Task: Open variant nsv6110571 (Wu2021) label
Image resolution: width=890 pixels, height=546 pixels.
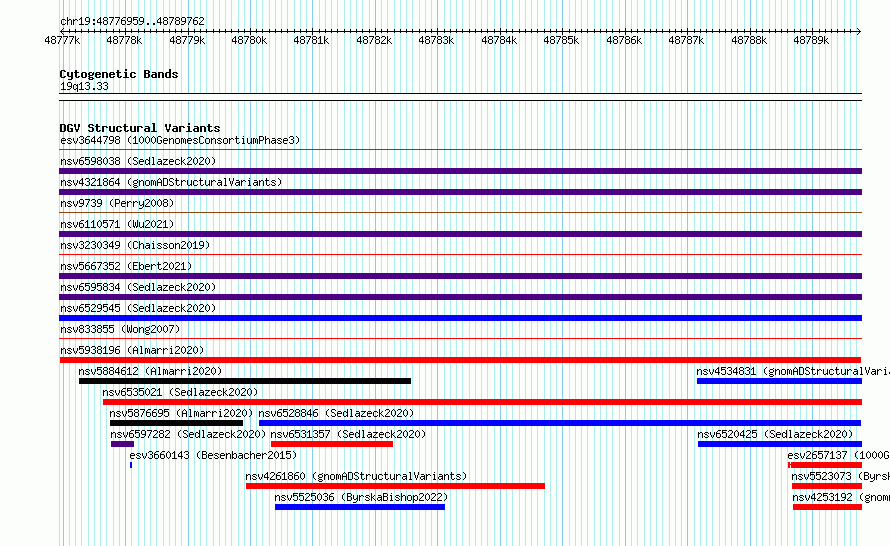Action: tap(117, 224)
